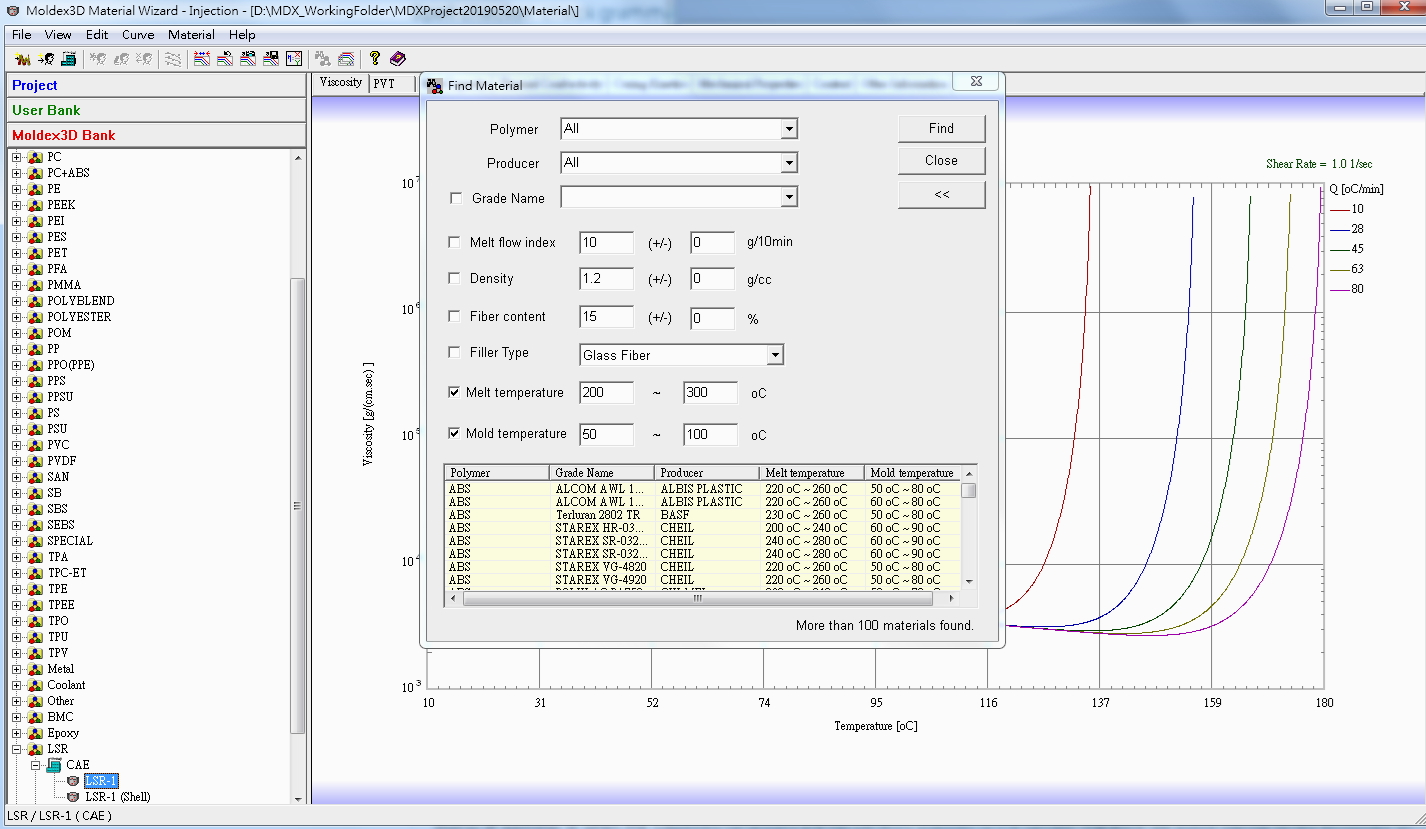Image resolution: width=1426 pixels, height=829 pixels.
Task: Click the curve toolbar icon showing a disk with arrows
Action: [x=248, y=59]
